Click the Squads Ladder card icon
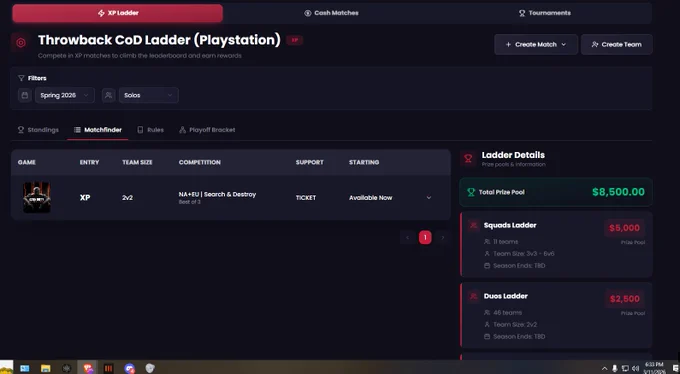 click(473, 225)
